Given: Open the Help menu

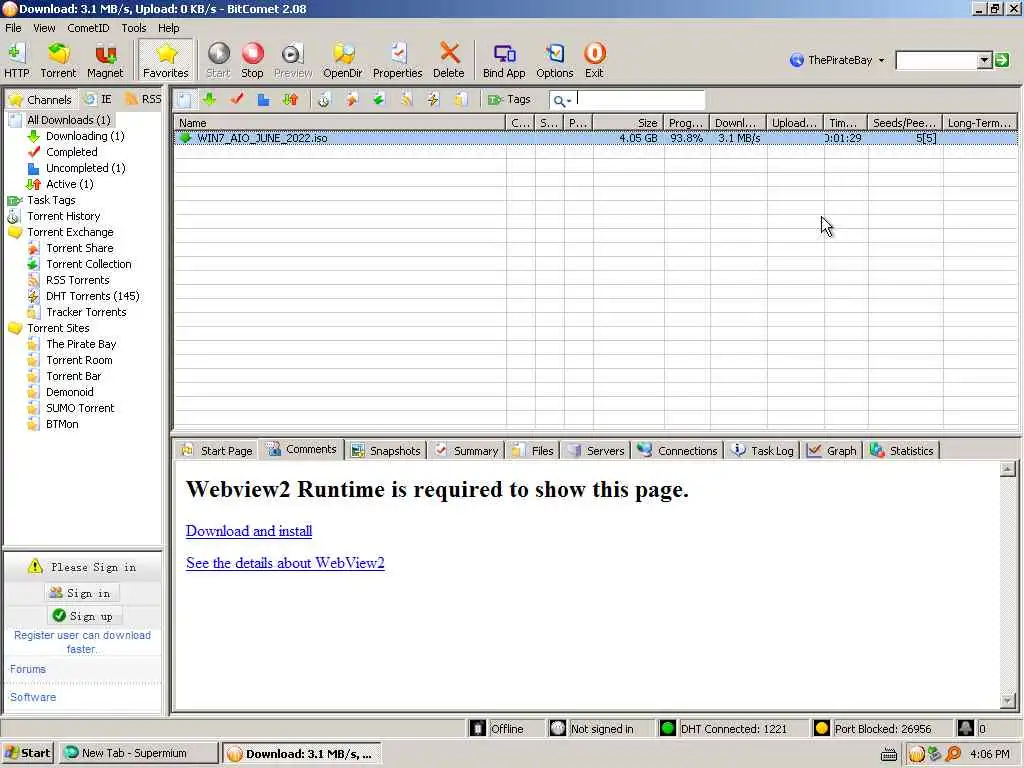Looking at the screenshot, I should pyautogui.click(x=168, y=28).
